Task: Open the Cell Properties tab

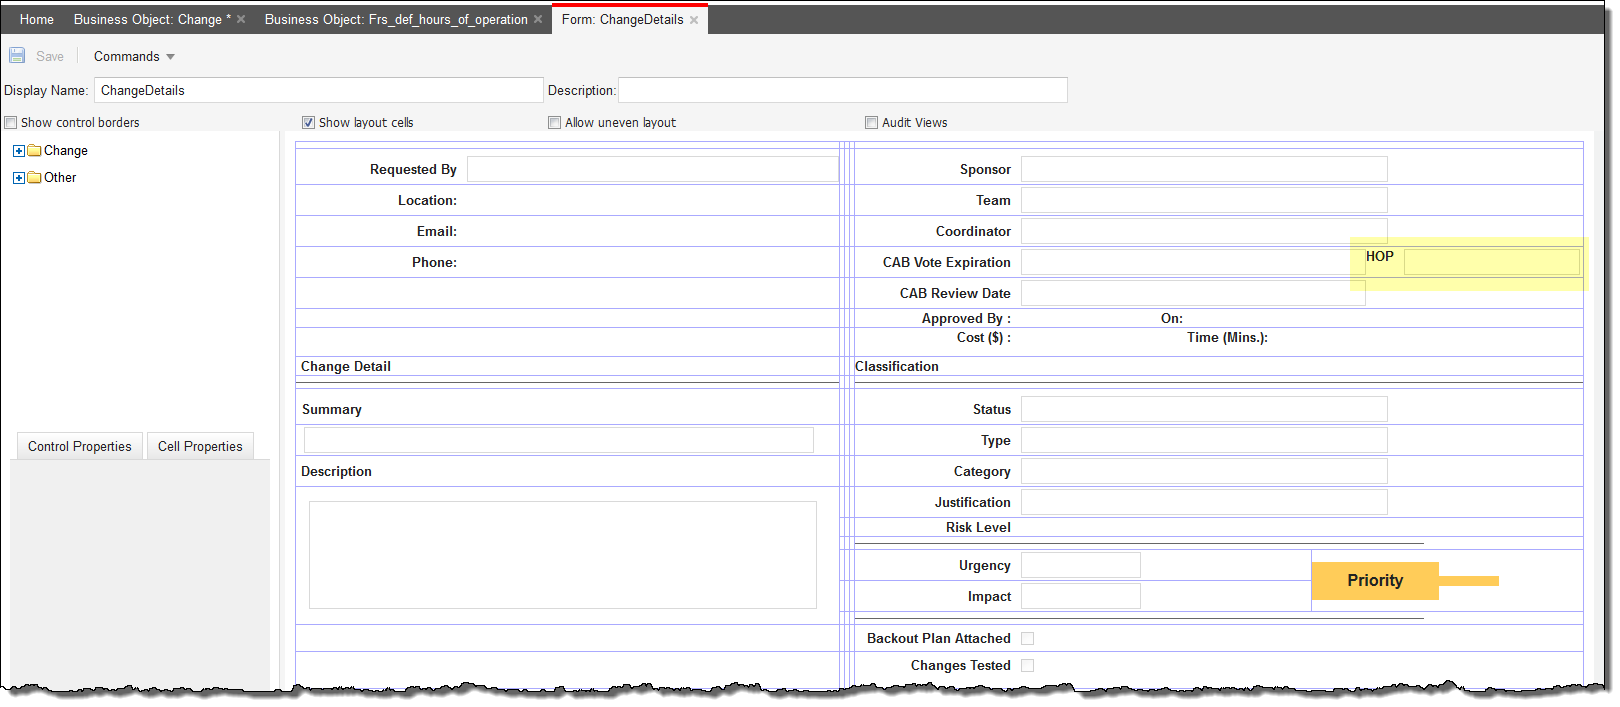Action: (x=200, y=447)
